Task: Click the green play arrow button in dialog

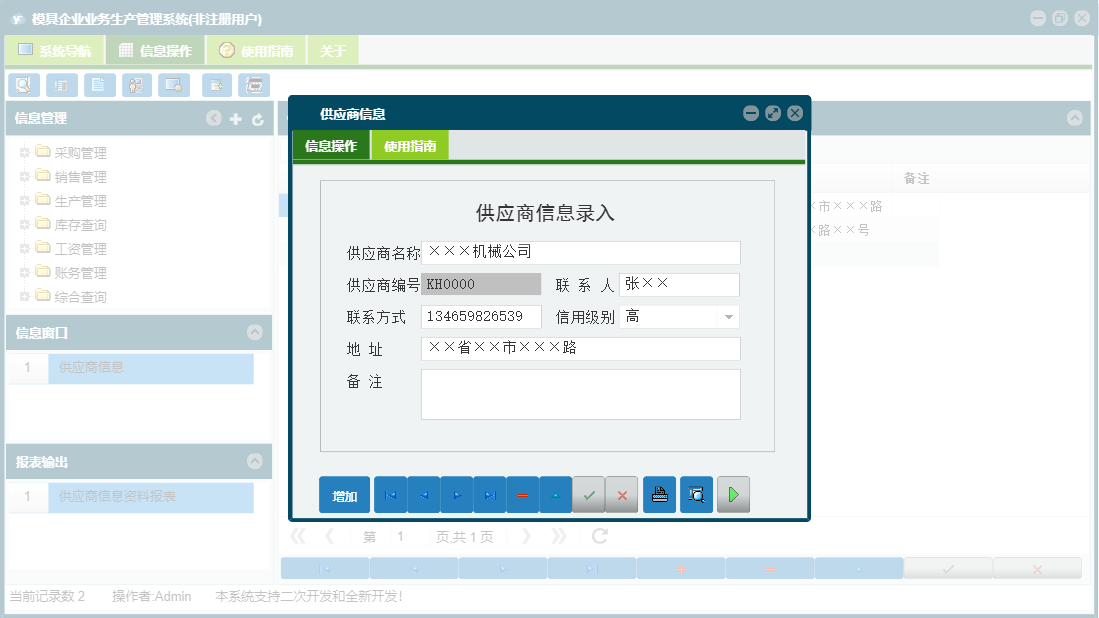Action: click(x=733, y=495)
